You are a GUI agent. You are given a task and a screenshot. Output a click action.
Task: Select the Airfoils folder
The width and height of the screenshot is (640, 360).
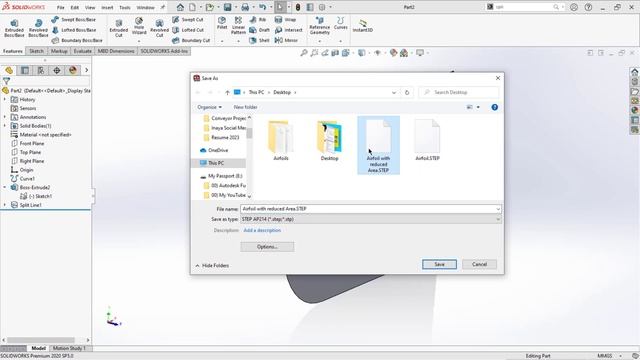coord(281,140)
